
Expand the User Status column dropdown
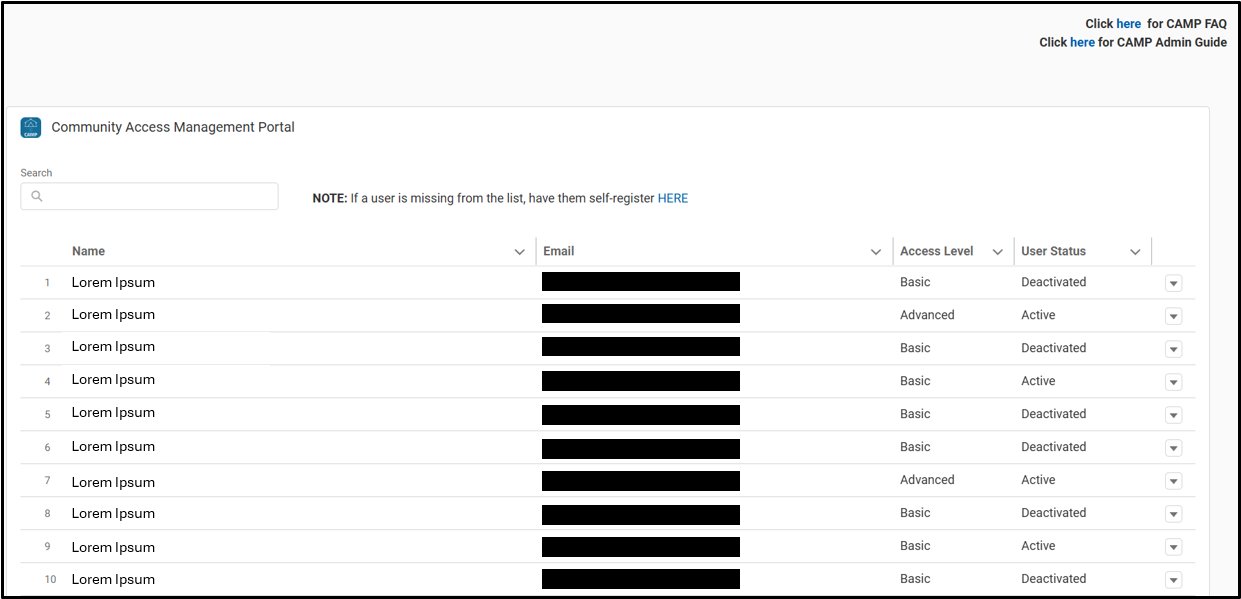[x=1135, y=251]
